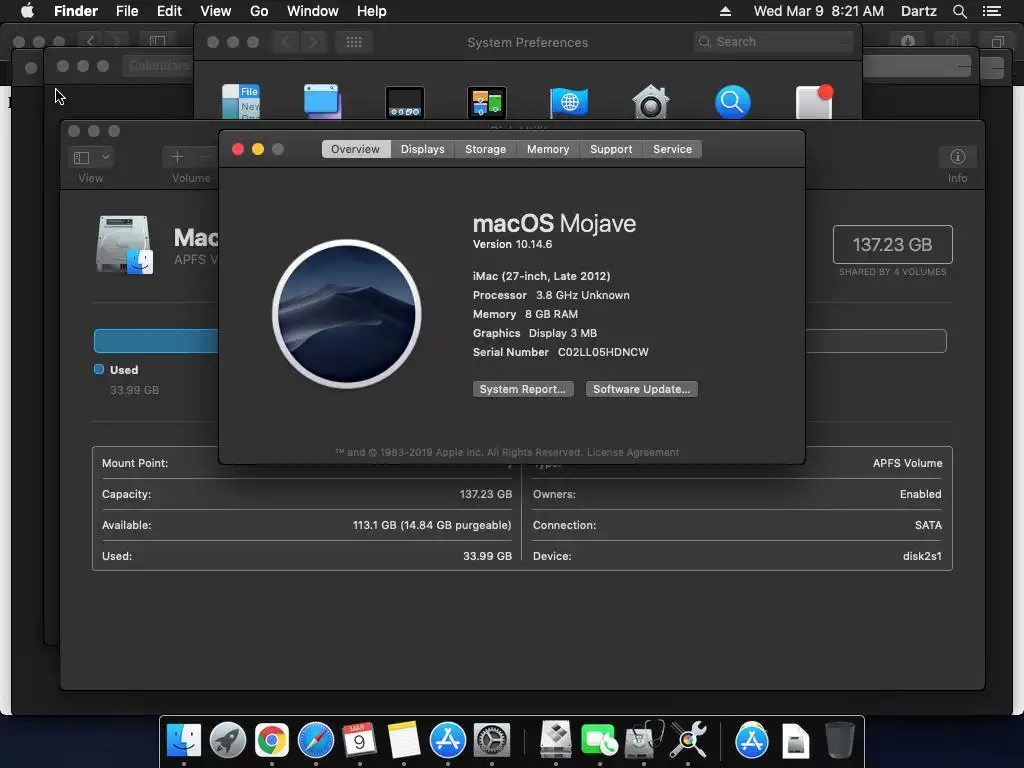The height and width of the screenshot is (768, 1024).
Task: Open Language & Region flag icon
Action: tap(569, 103)
